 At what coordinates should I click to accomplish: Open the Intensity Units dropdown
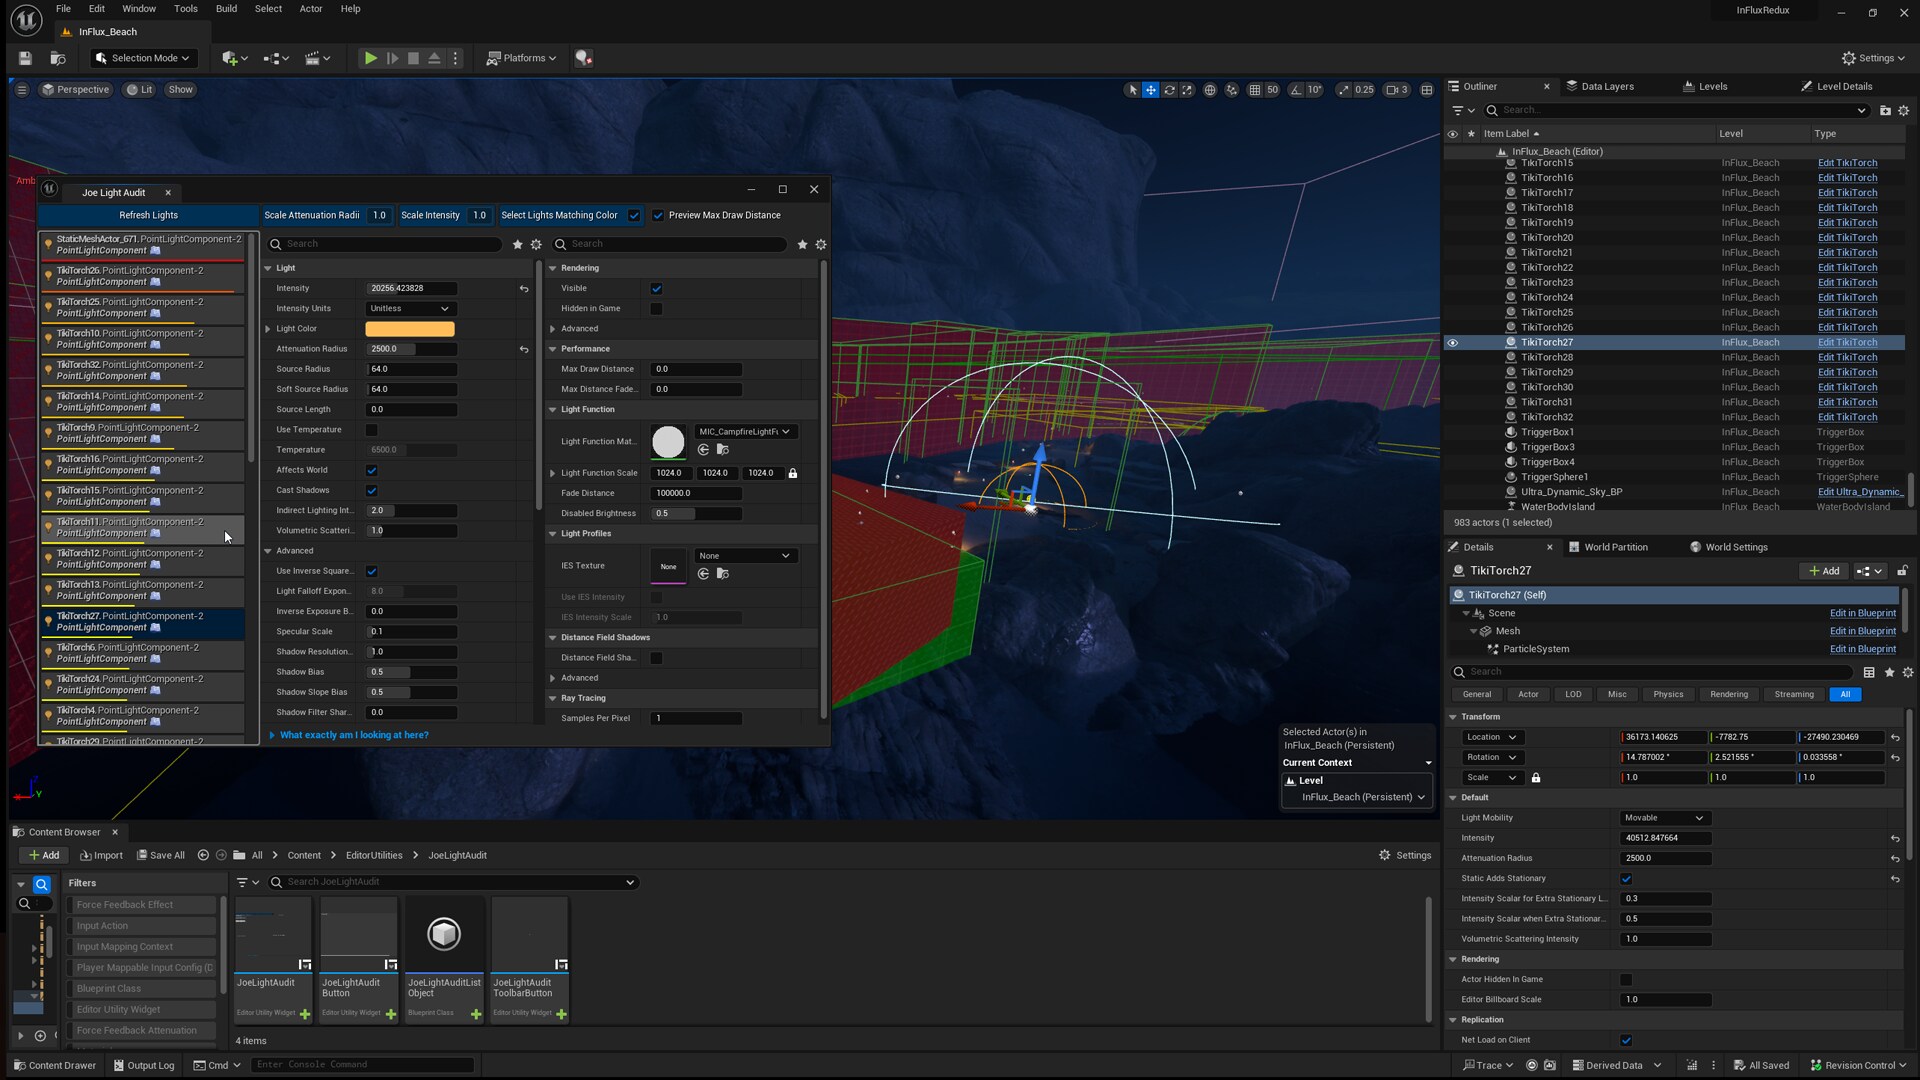pos(409,308)
